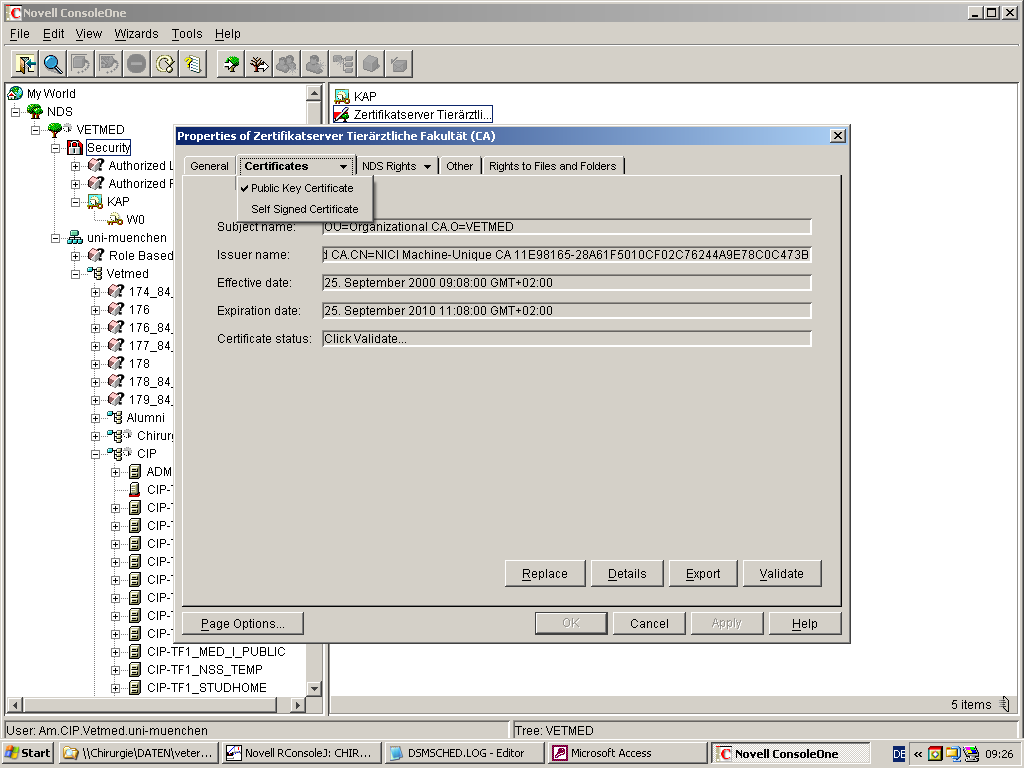Open Rights to Files and Folders tab
Image resolution: width=1024 pixels, height=768 pixels.
[552, 166]
